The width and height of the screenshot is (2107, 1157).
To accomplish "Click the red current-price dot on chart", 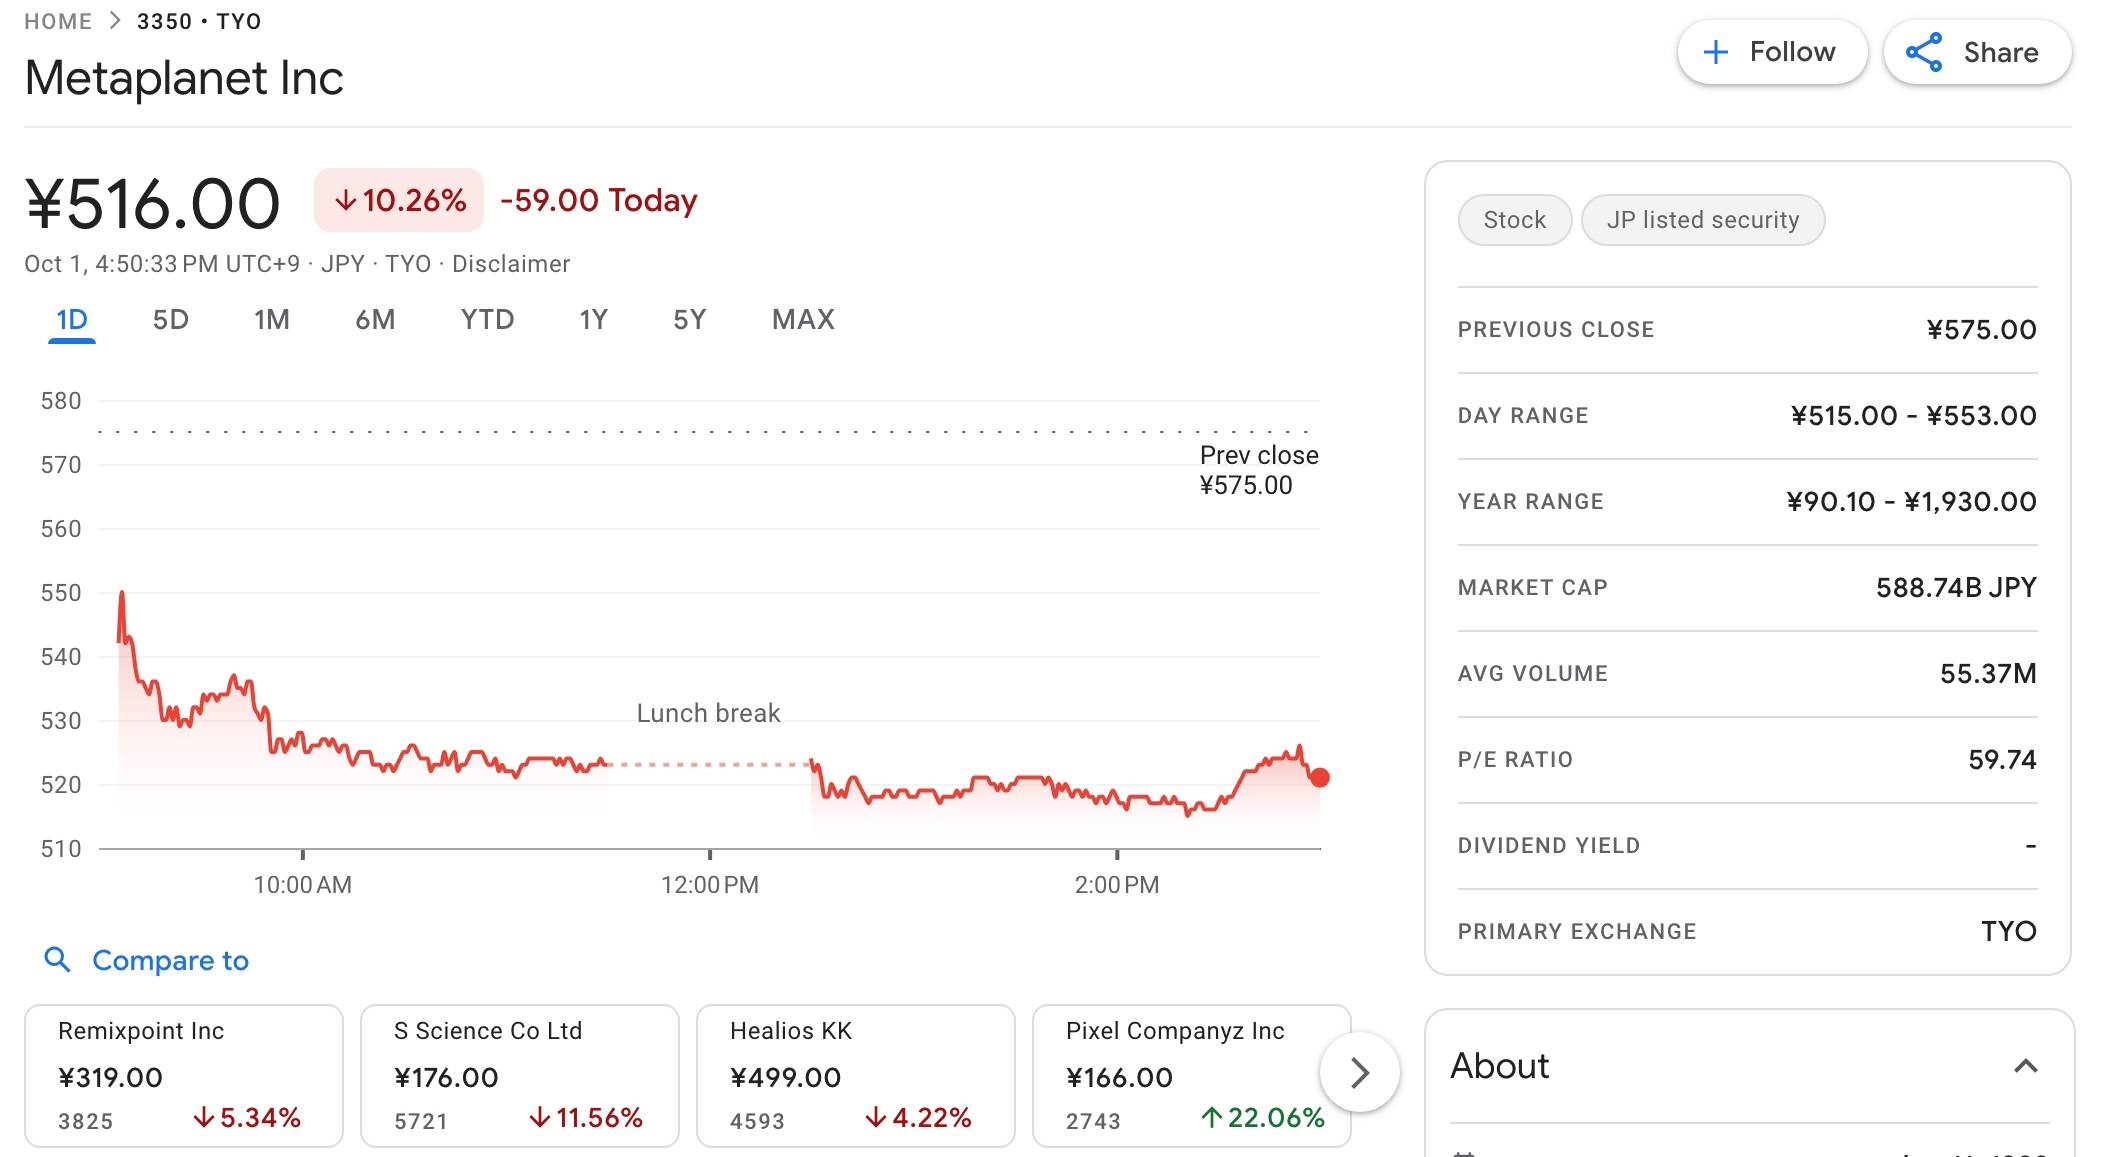I will [x=1320, y=777].
